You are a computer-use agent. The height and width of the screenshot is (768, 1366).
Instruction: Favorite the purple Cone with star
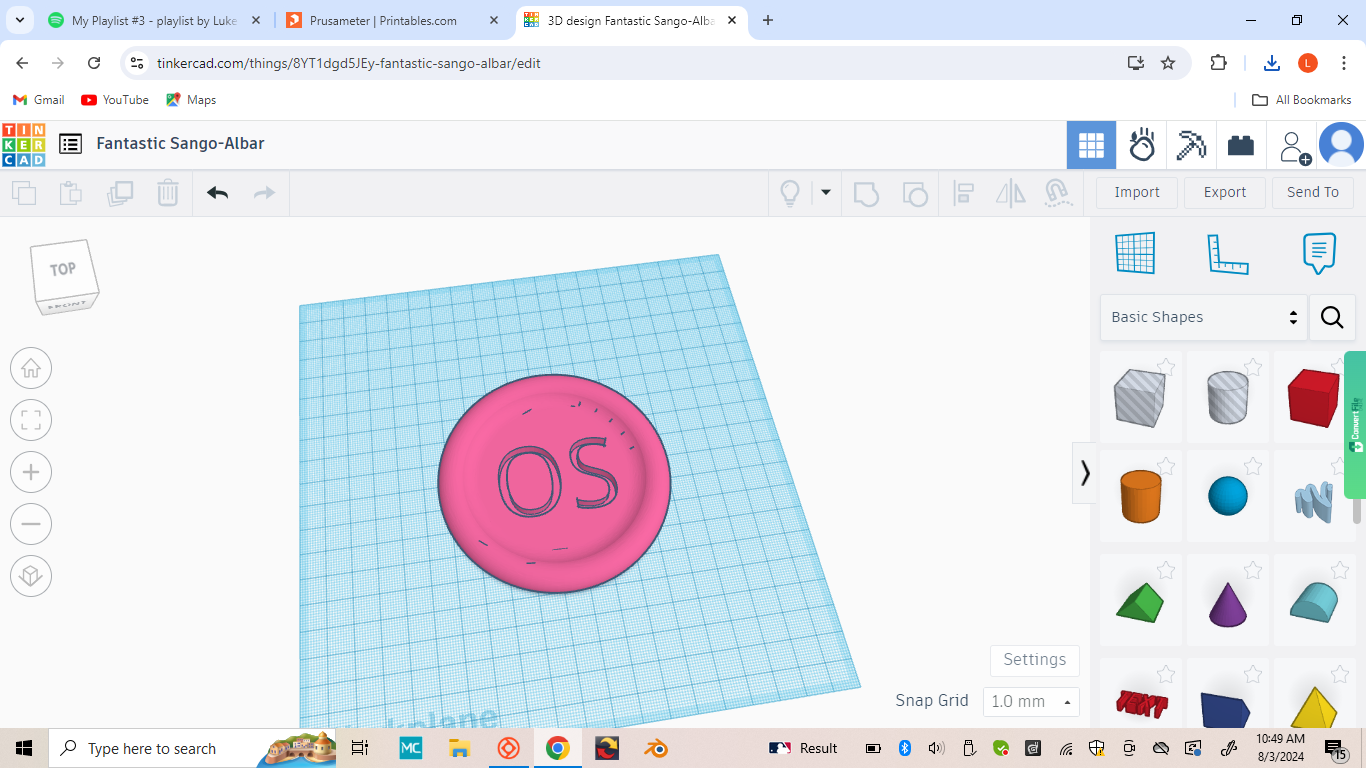1253,571
